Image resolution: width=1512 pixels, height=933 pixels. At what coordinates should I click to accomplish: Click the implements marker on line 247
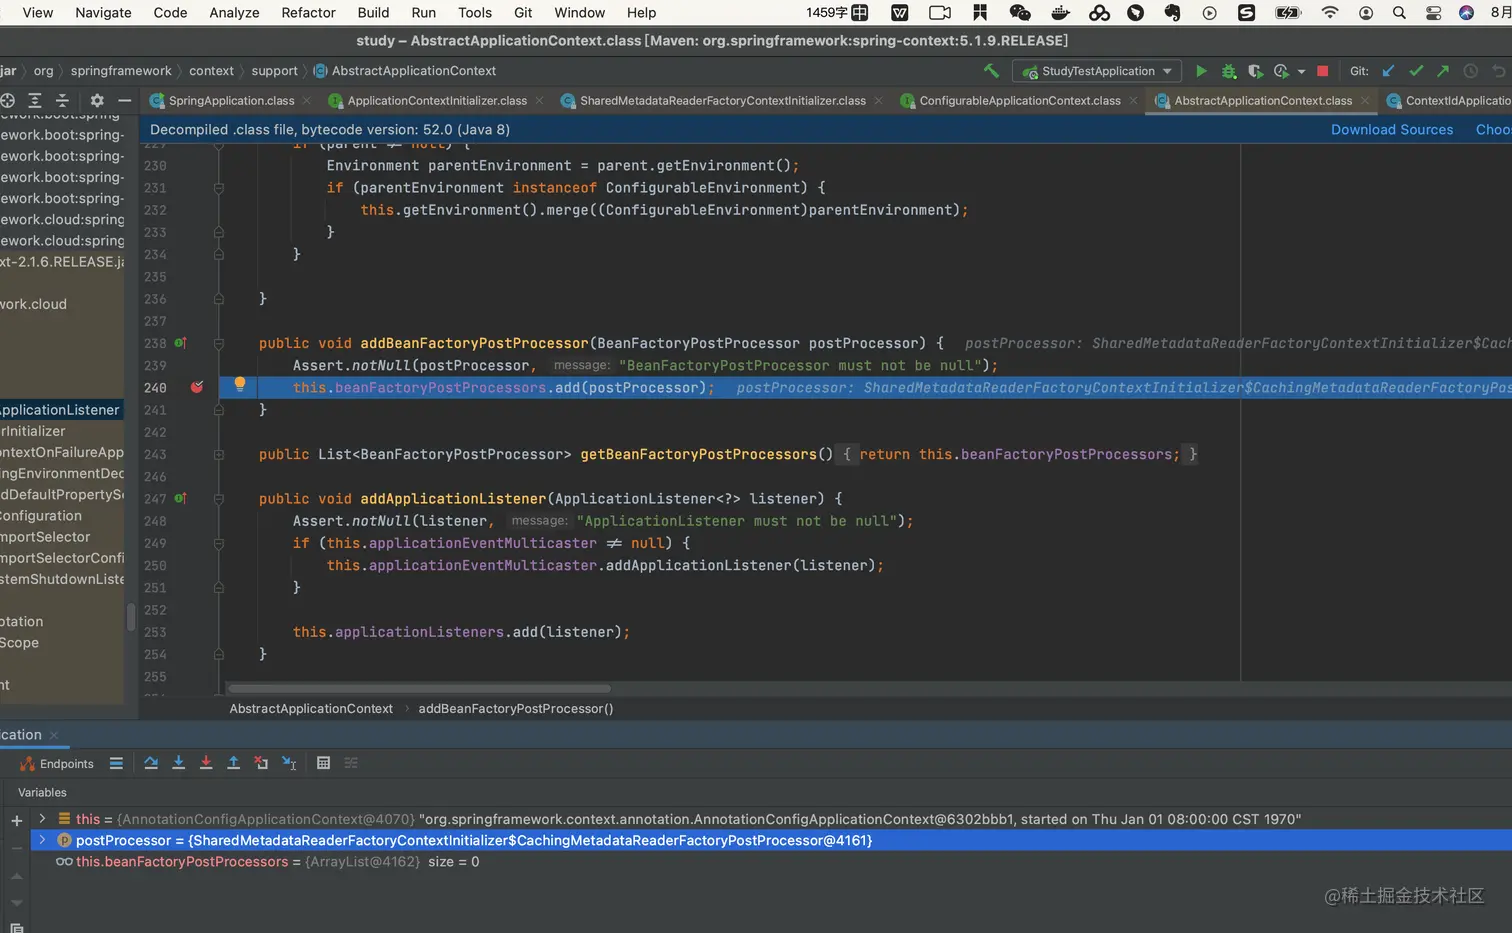tap(180, 498)
